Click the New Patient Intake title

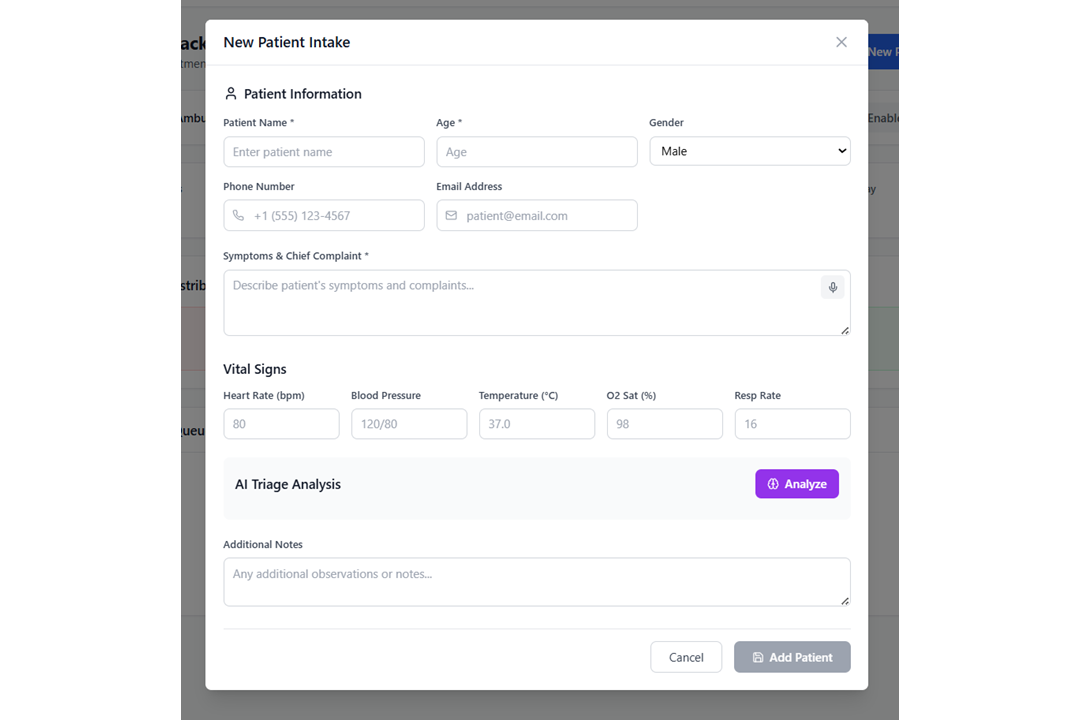click(x=287, y=42)
